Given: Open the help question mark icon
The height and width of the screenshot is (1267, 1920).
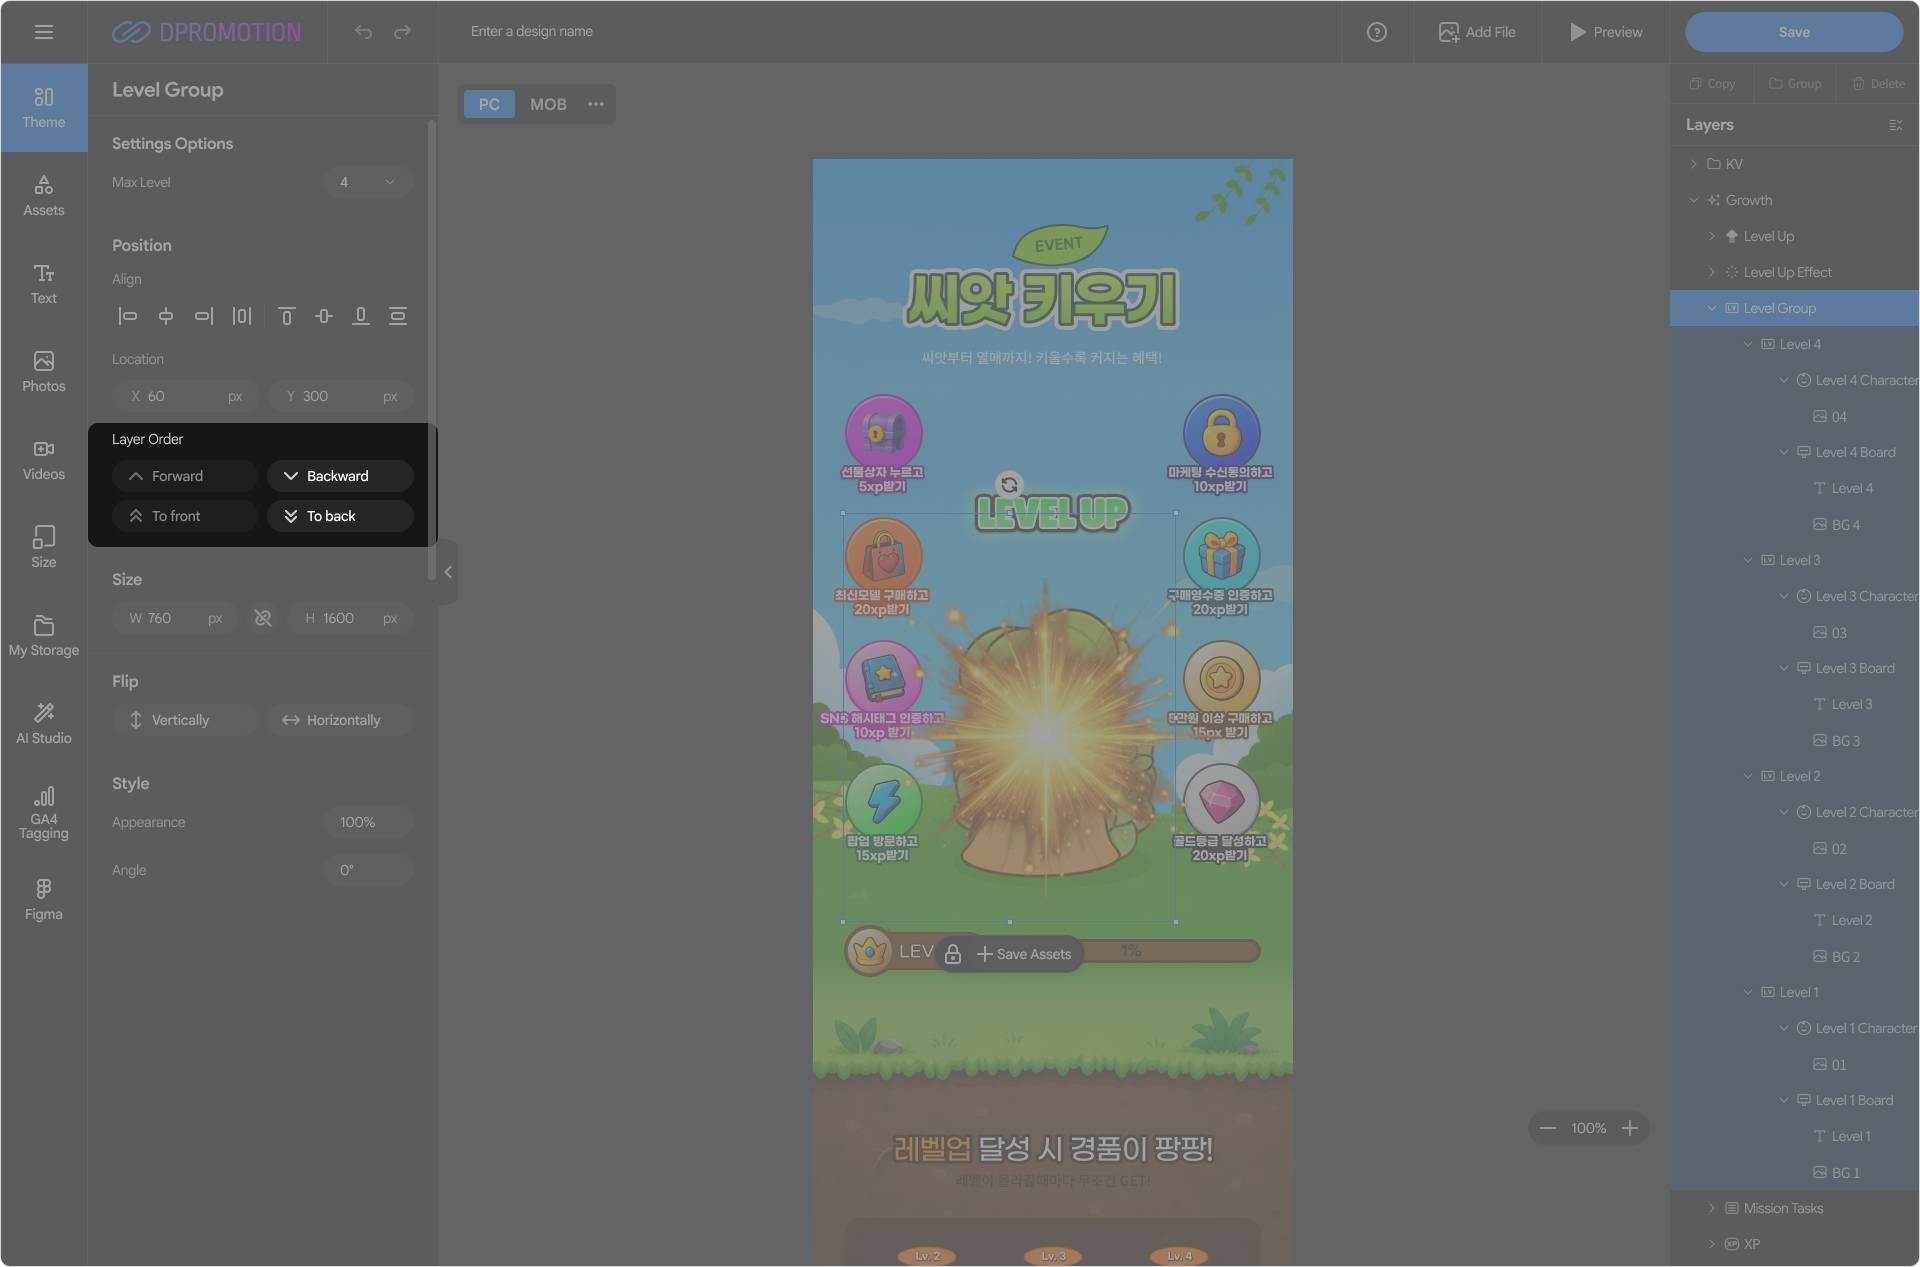Looking at the screenshot, I should (1377, 32).
